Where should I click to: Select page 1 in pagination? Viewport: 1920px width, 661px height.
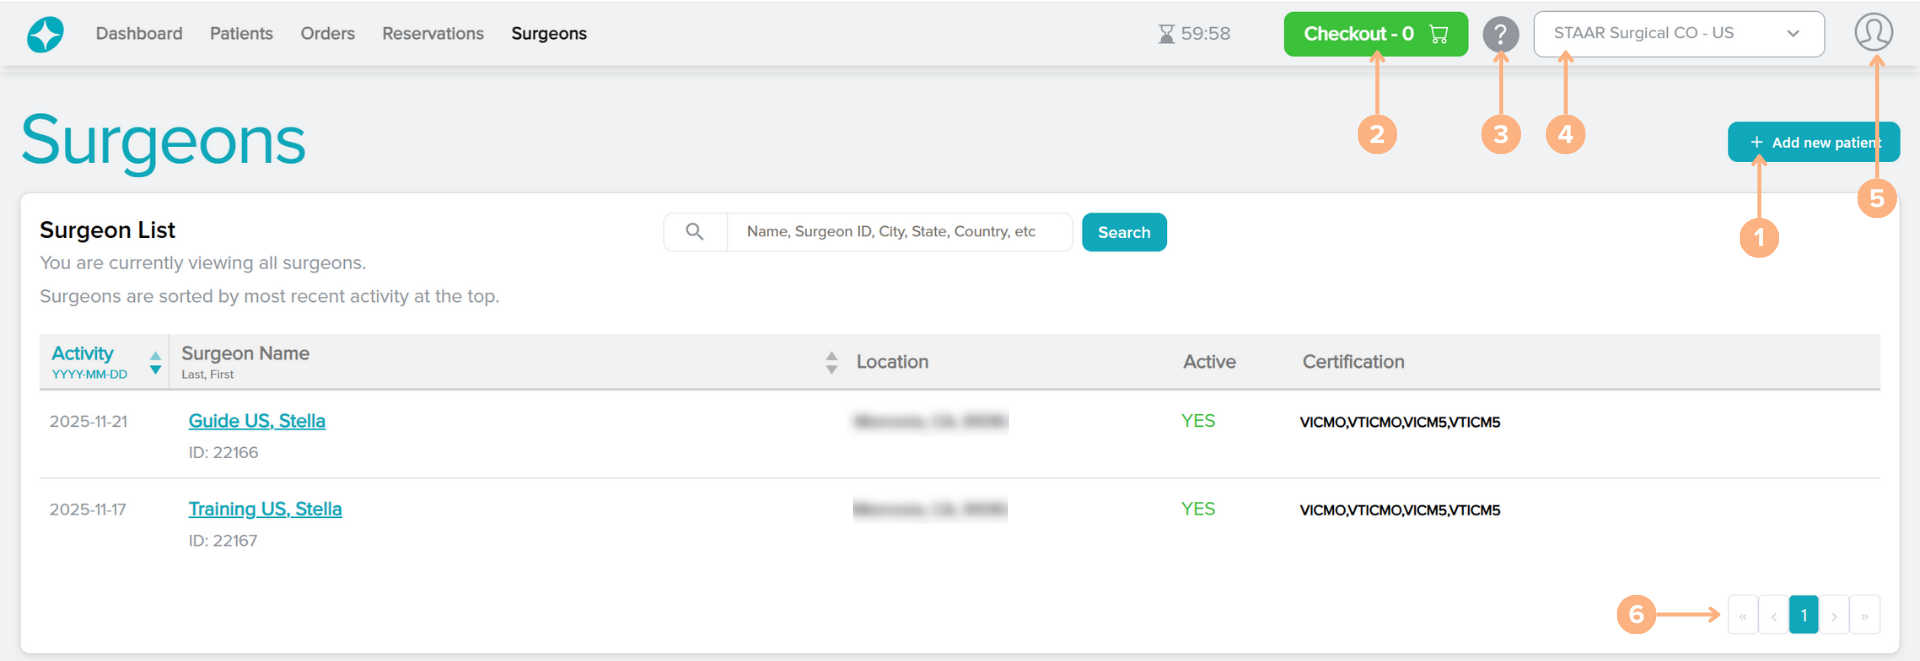(x=1803, y=616)
